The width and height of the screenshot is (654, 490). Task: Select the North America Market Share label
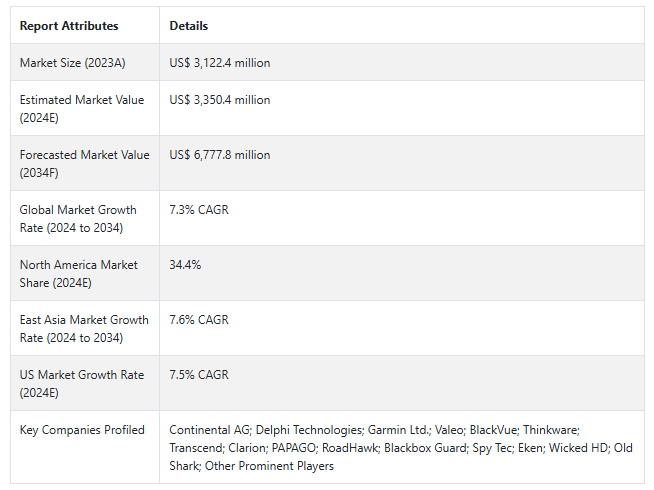[x=79, y=273]
